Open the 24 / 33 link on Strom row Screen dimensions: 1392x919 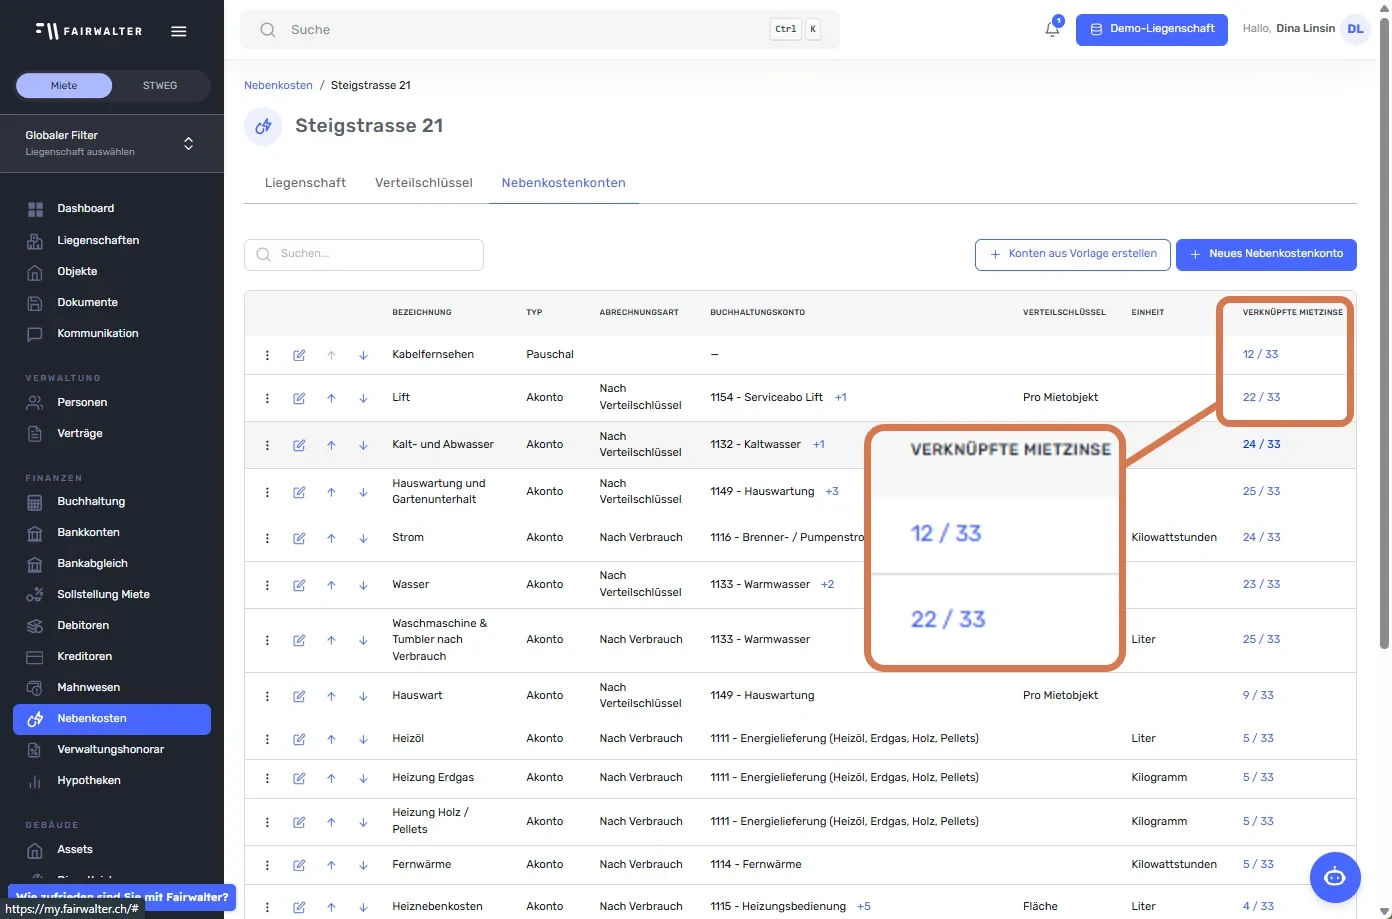pyautogui.click(x=1261, y=537)
